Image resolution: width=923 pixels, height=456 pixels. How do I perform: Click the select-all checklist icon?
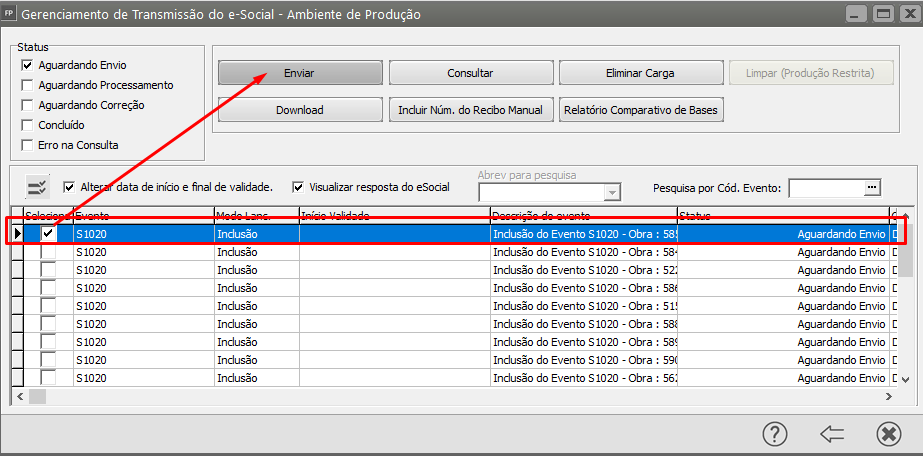(x=38, y=187)
